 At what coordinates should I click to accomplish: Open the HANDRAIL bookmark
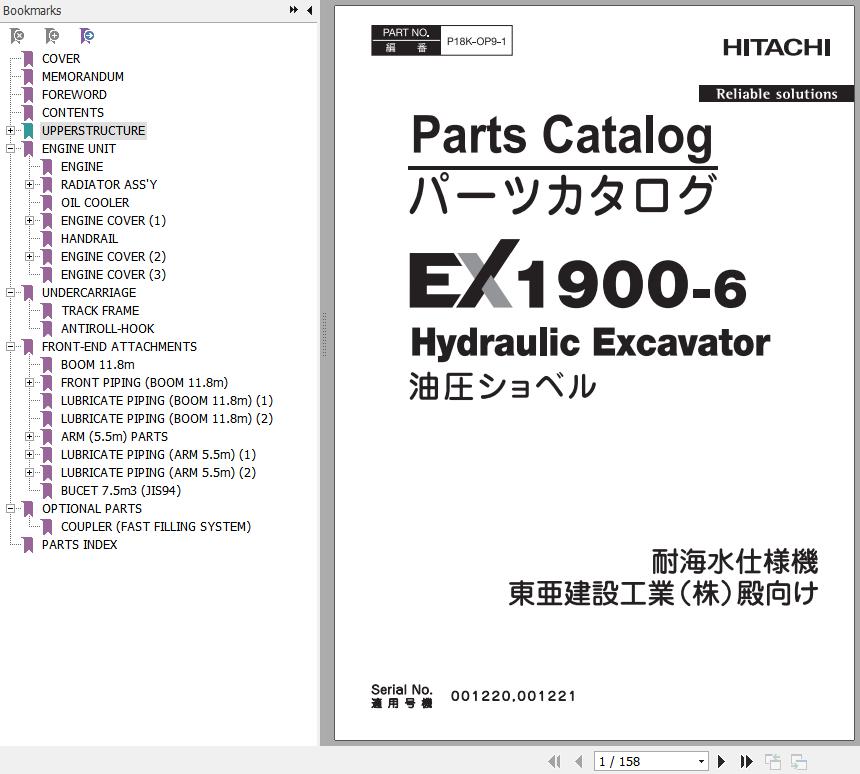point(89,239)
